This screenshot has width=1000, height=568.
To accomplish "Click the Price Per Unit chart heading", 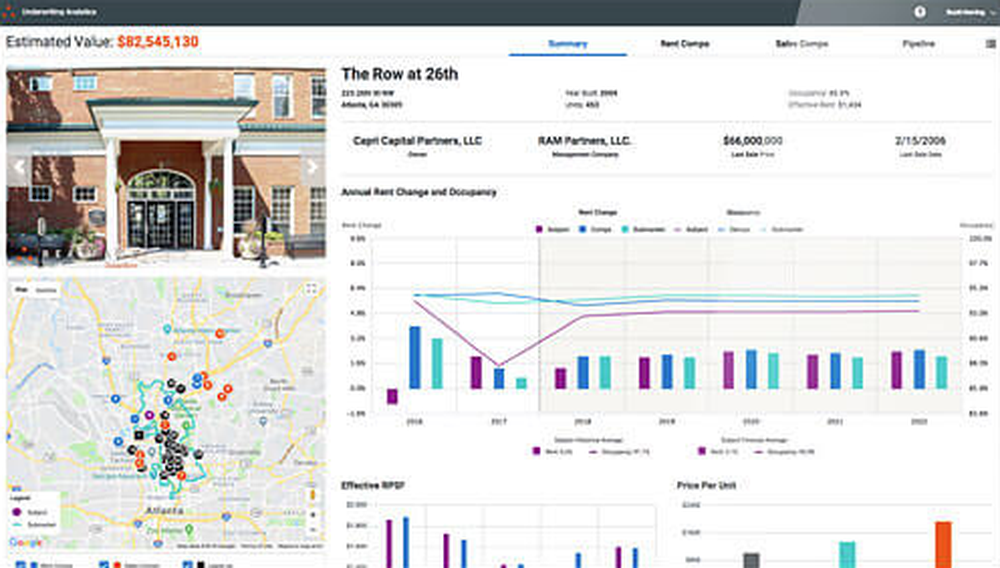I will click(706, 486).
